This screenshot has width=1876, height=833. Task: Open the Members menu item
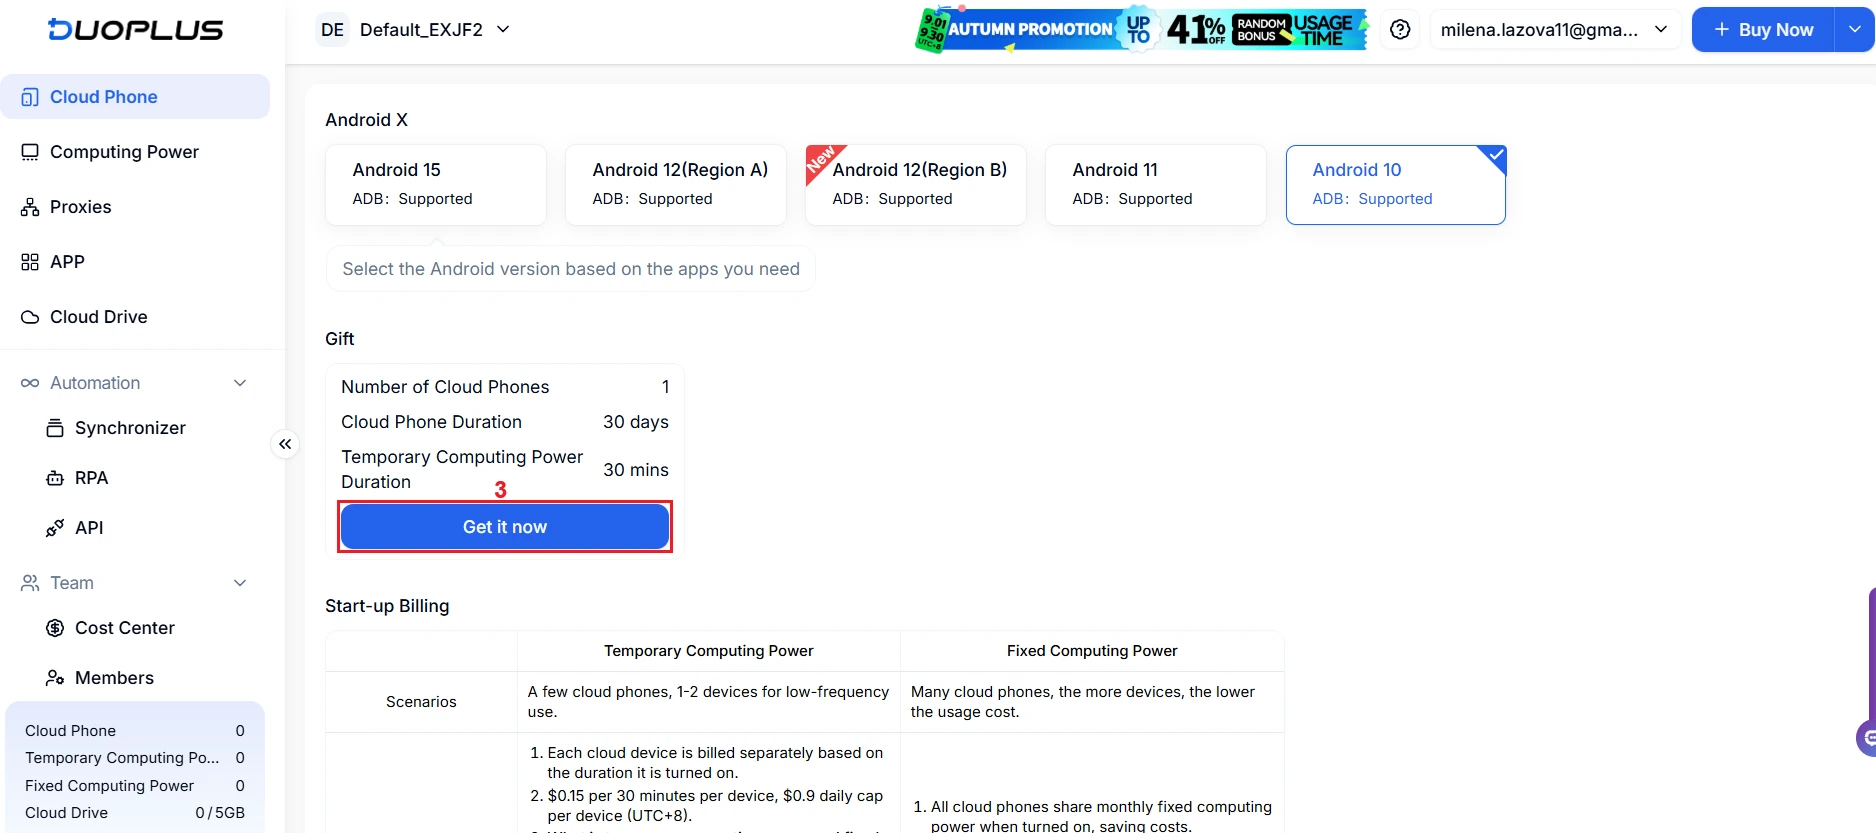(x=114, y=678)
